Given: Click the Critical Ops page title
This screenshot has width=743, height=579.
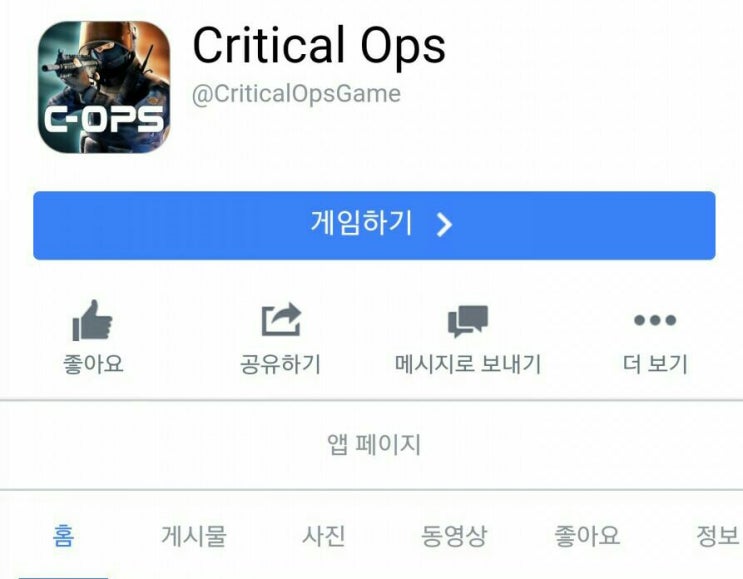Looking at the screenshot, I should 319,45.
